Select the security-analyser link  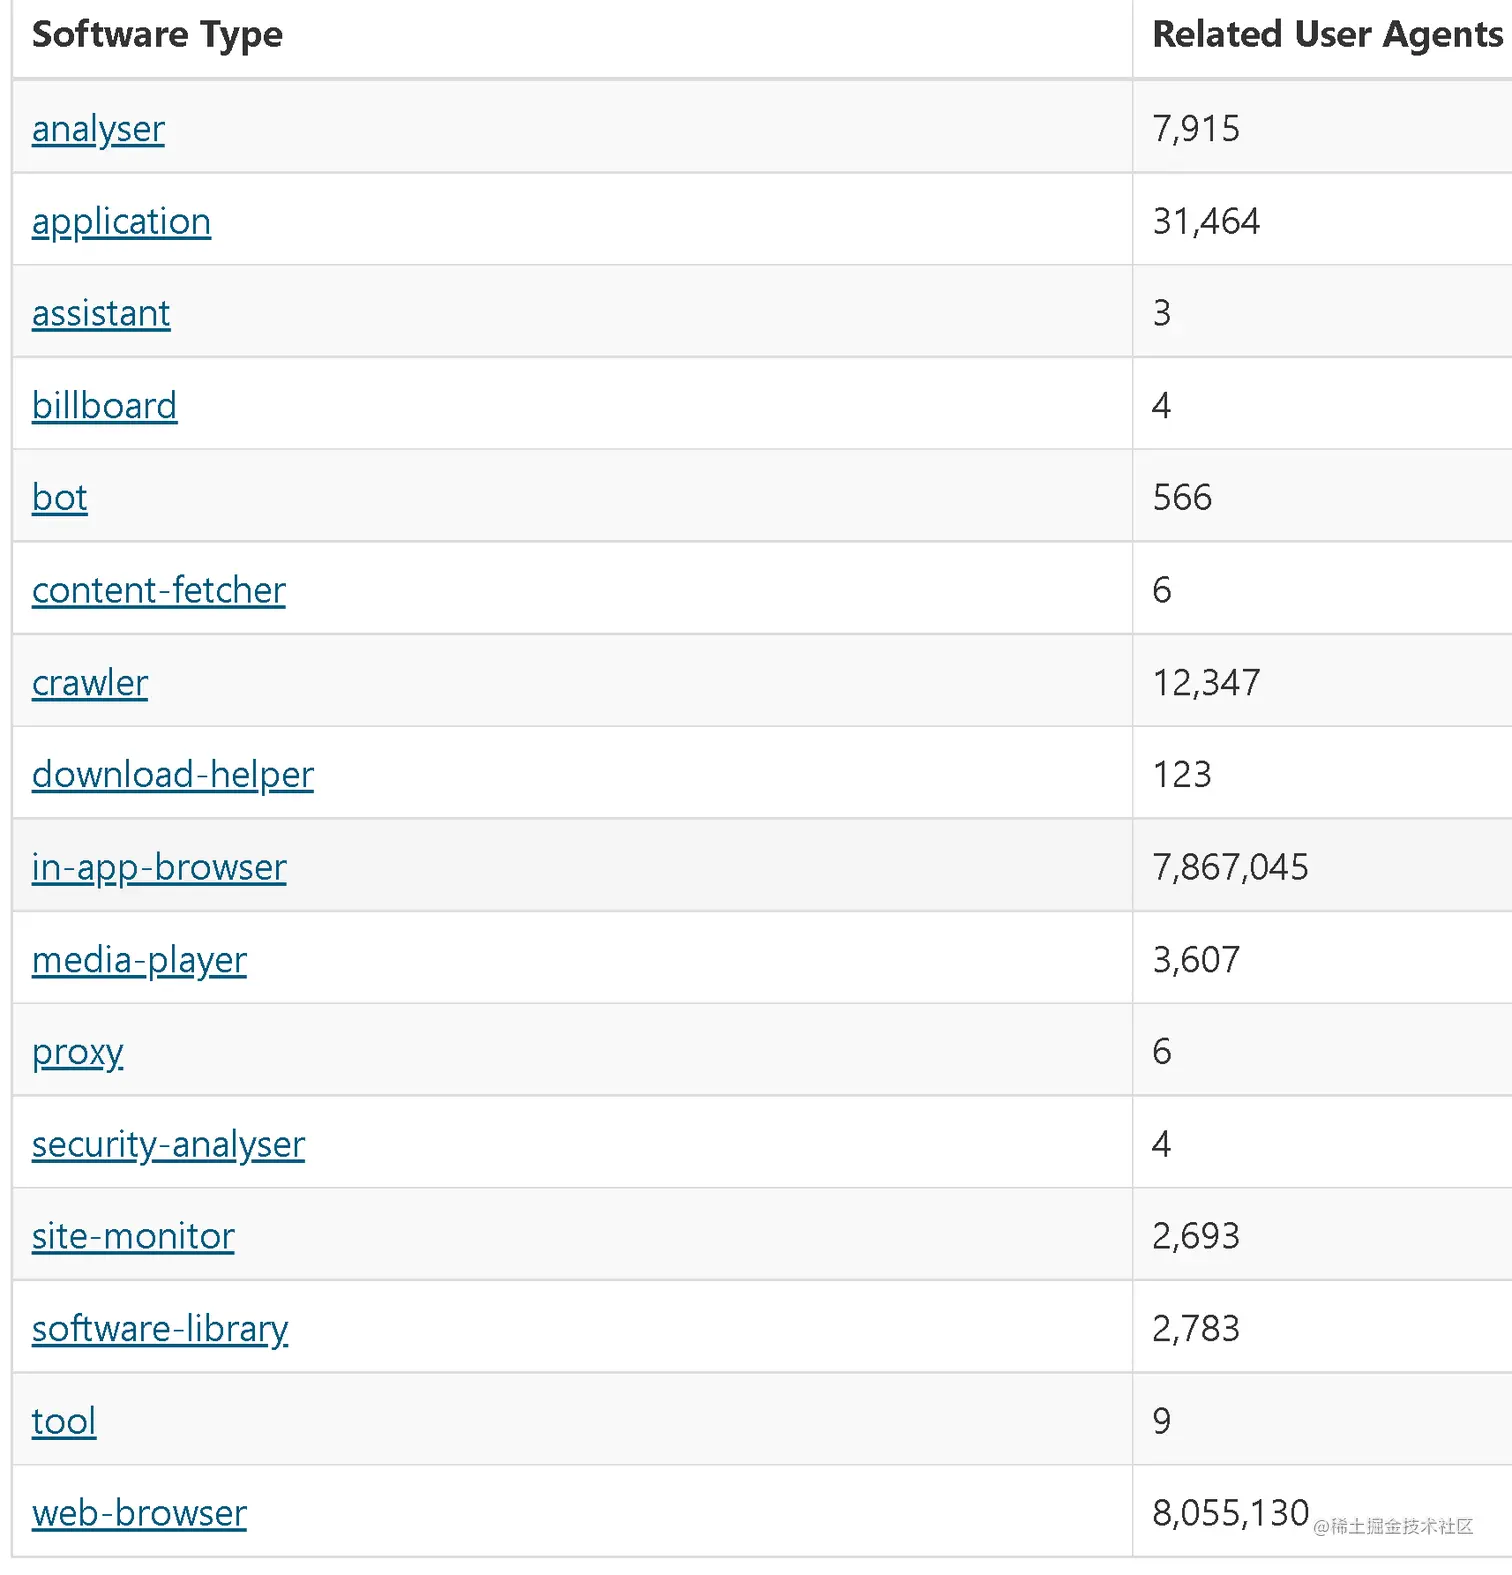[168, 1144]
